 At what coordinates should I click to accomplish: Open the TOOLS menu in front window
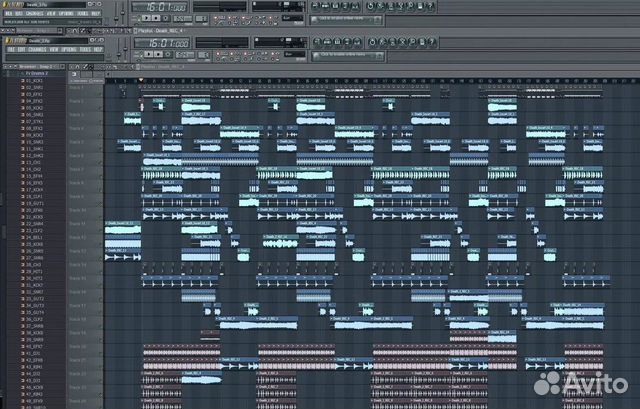[85, 48]
